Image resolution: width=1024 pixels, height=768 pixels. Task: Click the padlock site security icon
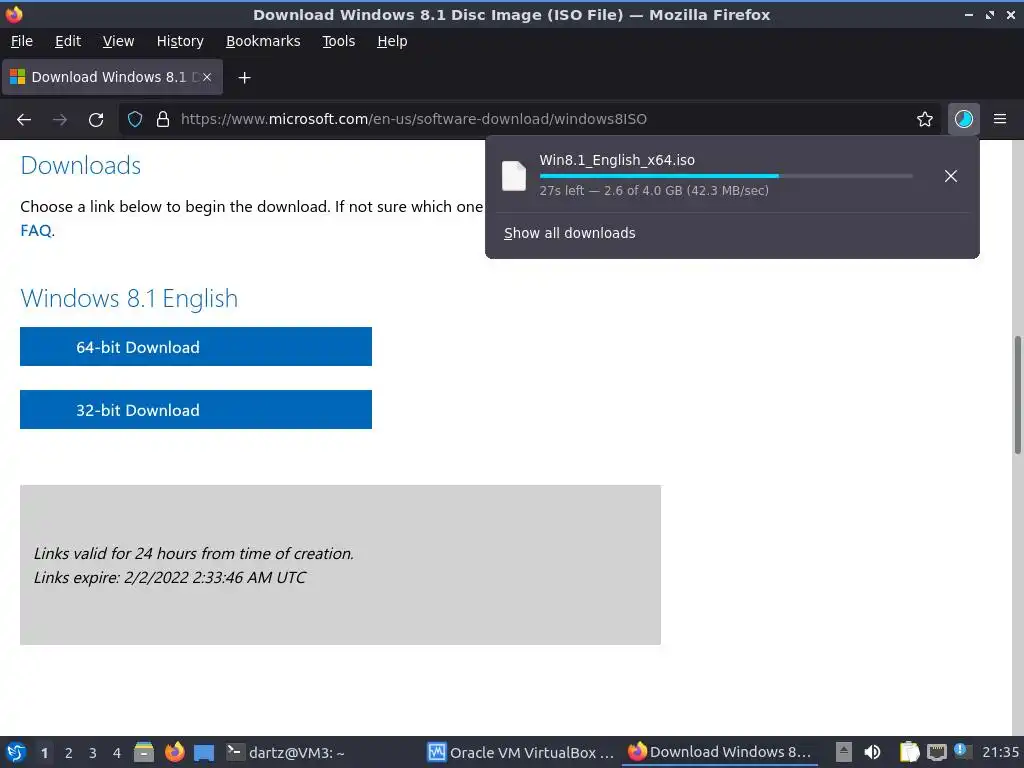point(163,119)
